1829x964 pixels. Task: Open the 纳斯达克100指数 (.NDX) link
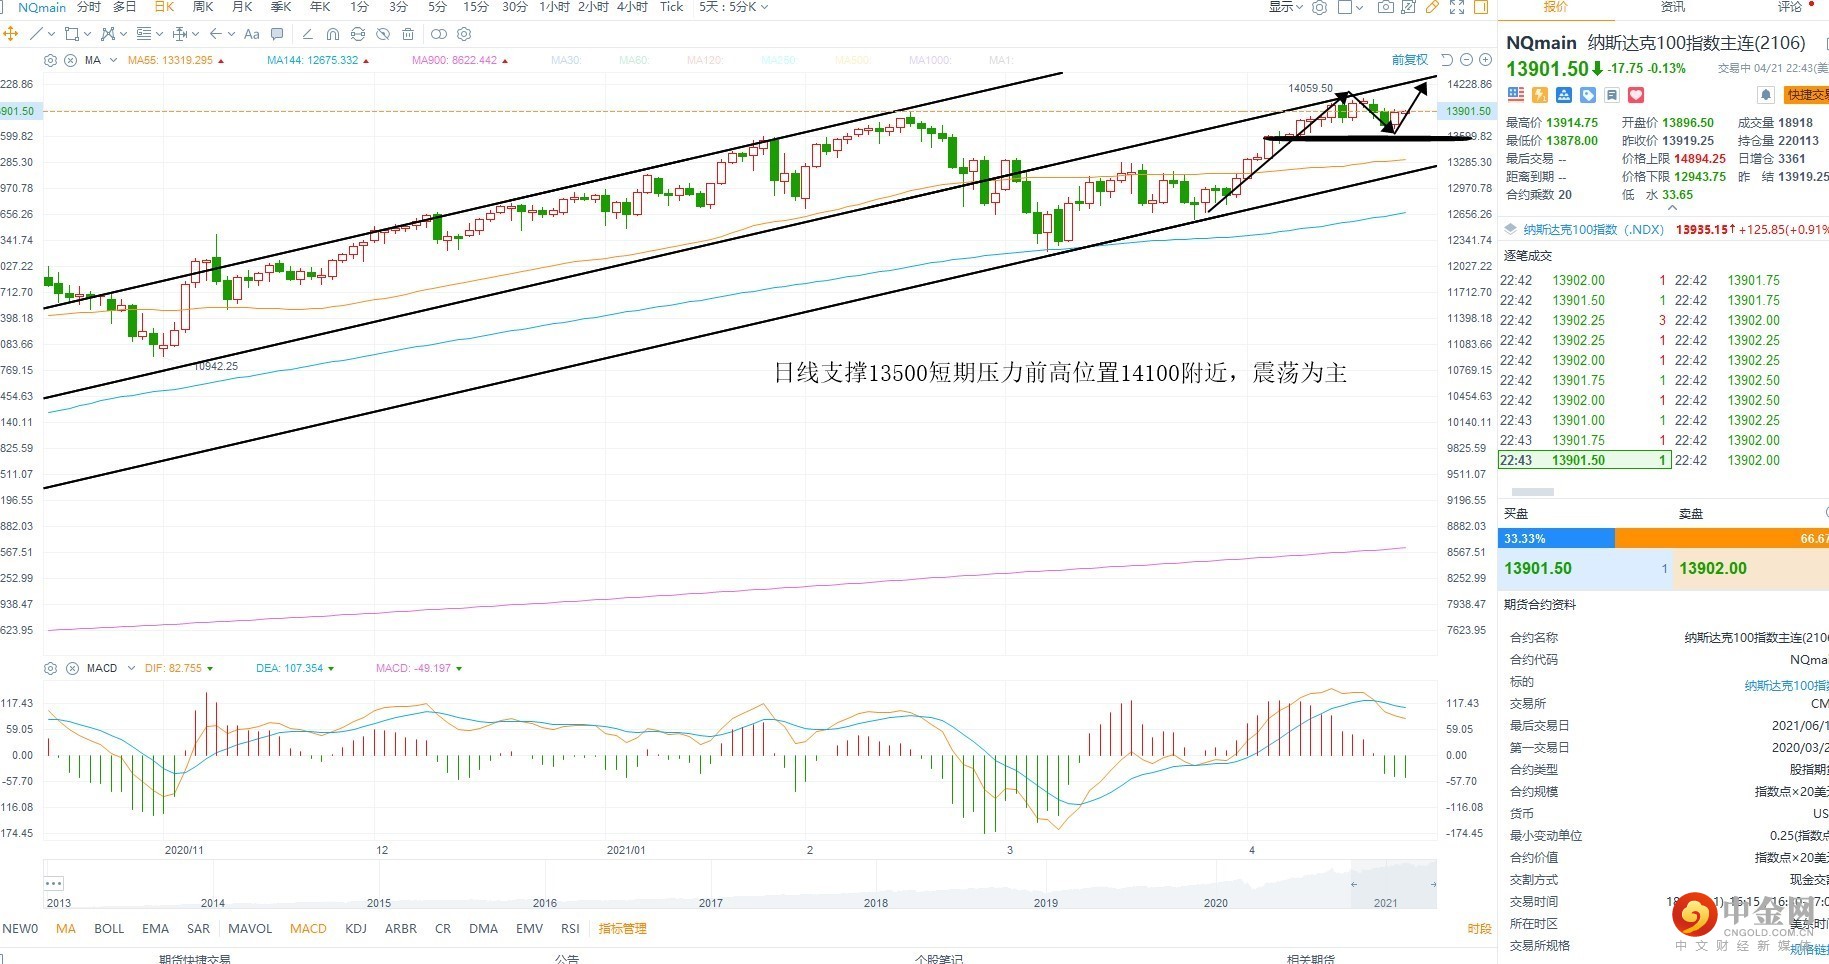point(1594,230)
